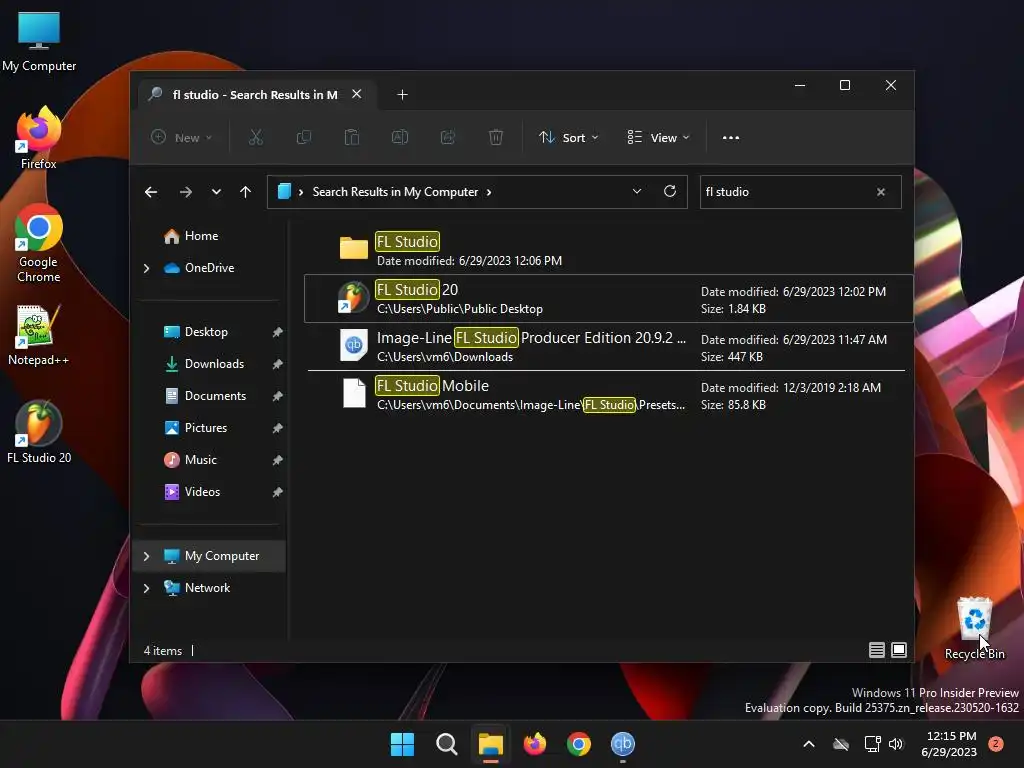Click the Paste clipboard icon in toolbar
This screenshot has height=768, width=1024.
click(352, 137)
